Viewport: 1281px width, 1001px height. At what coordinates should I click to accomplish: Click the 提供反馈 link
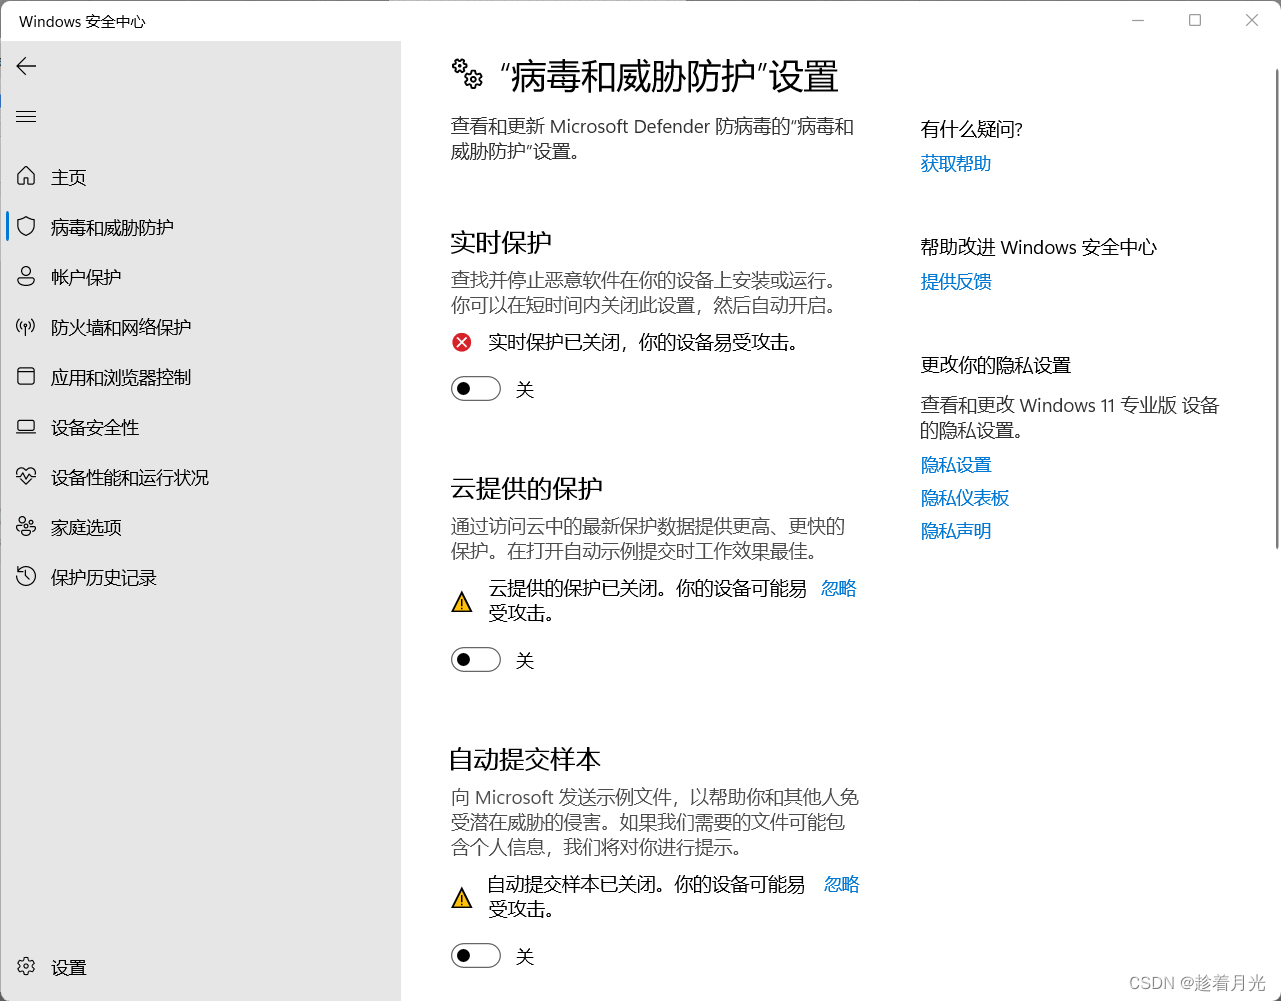(x=956, y=282)
